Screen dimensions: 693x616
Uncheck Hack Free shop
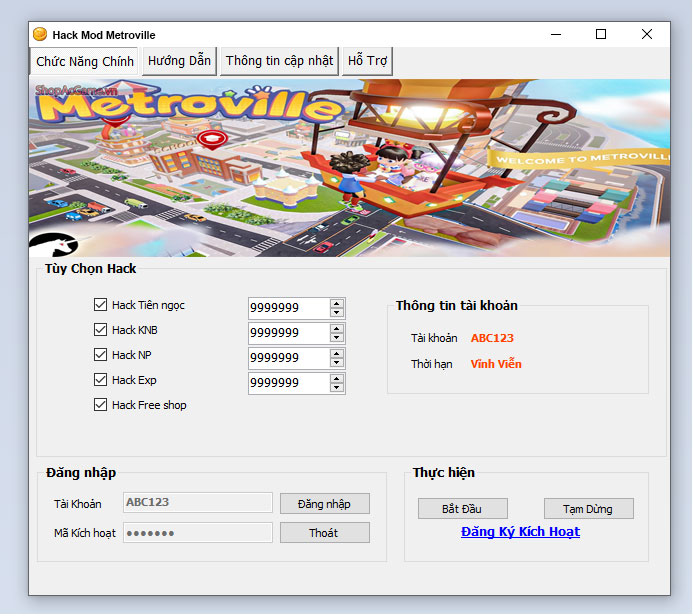pyautogui.click(x=100, y=405)
